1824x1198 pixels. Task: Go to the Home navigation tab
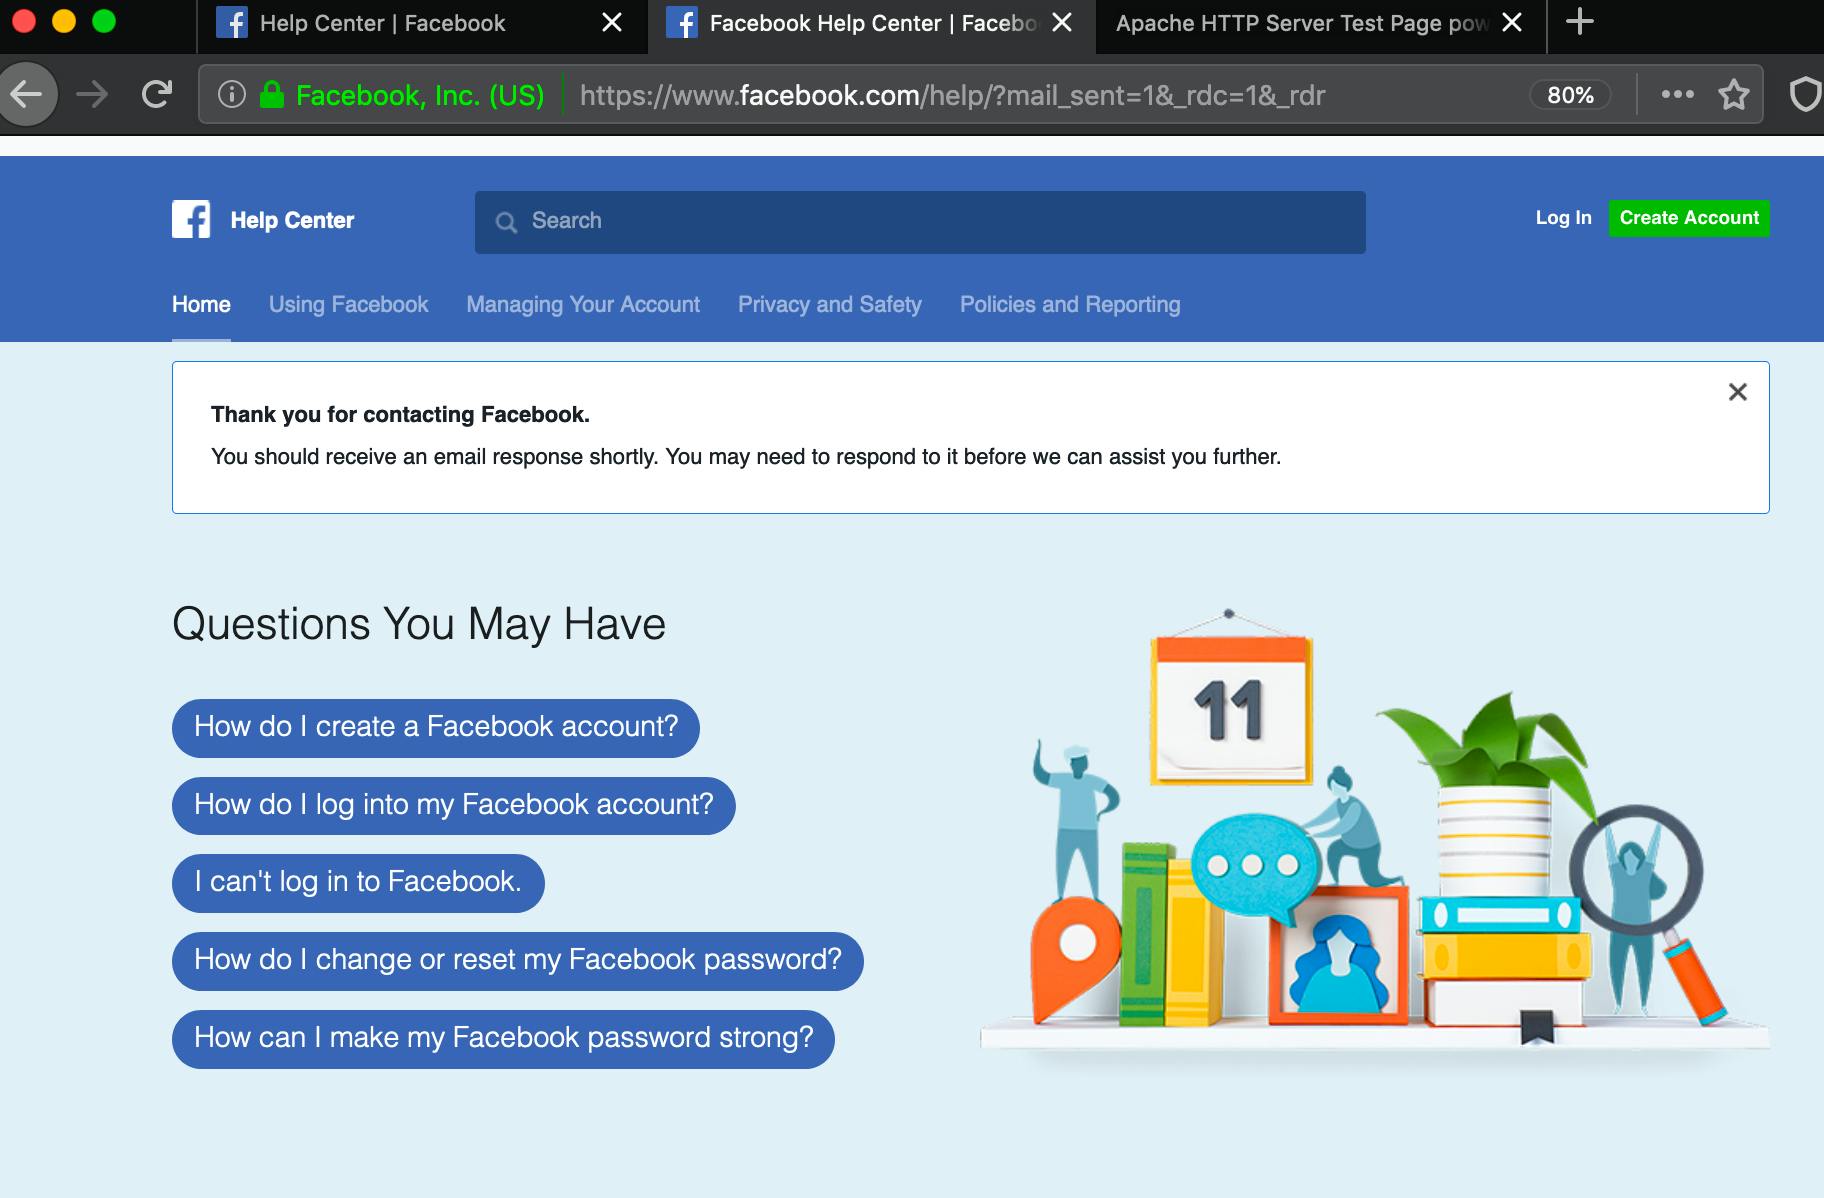(x=201, y=305)
